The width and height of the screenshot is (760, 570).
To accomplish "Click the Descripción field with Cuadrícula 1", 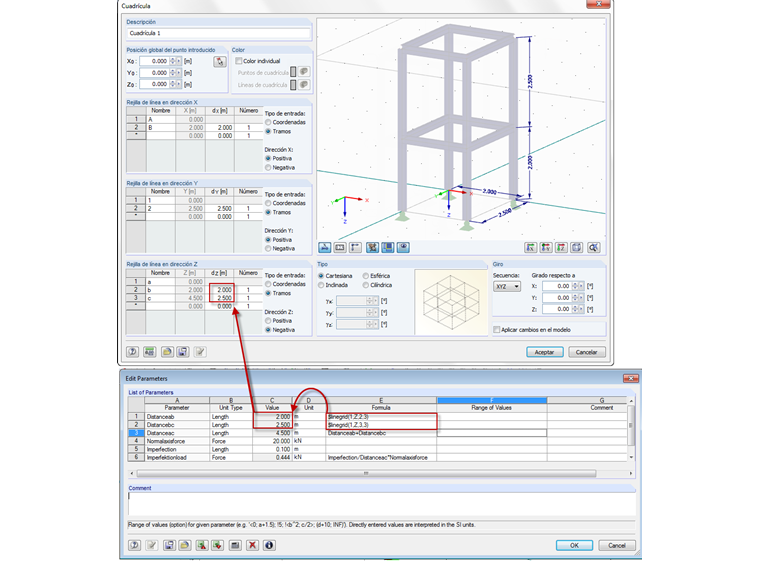I will click(219, 33).
